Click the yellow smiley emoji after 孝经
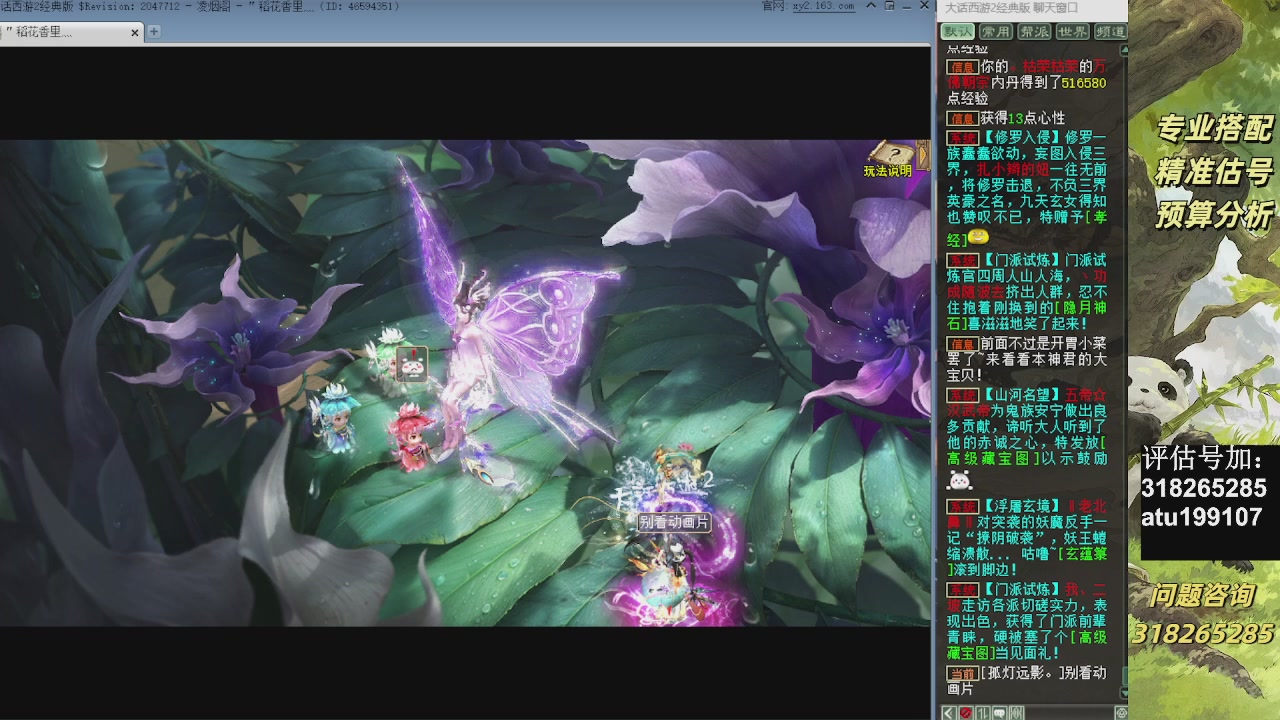 (x=979, y=237)
